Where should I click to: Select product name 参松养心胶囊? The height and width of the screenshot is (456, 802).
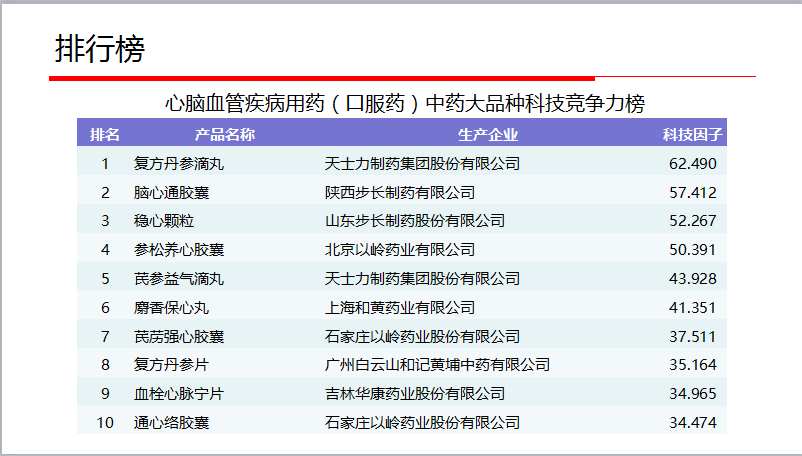[x=179, y=249]
